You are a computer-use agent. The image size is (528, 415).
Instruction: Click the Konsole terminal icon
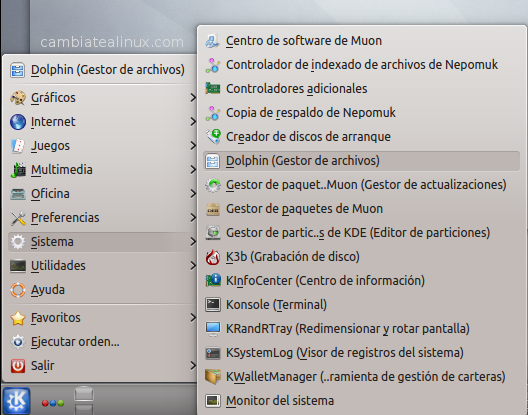213,305
